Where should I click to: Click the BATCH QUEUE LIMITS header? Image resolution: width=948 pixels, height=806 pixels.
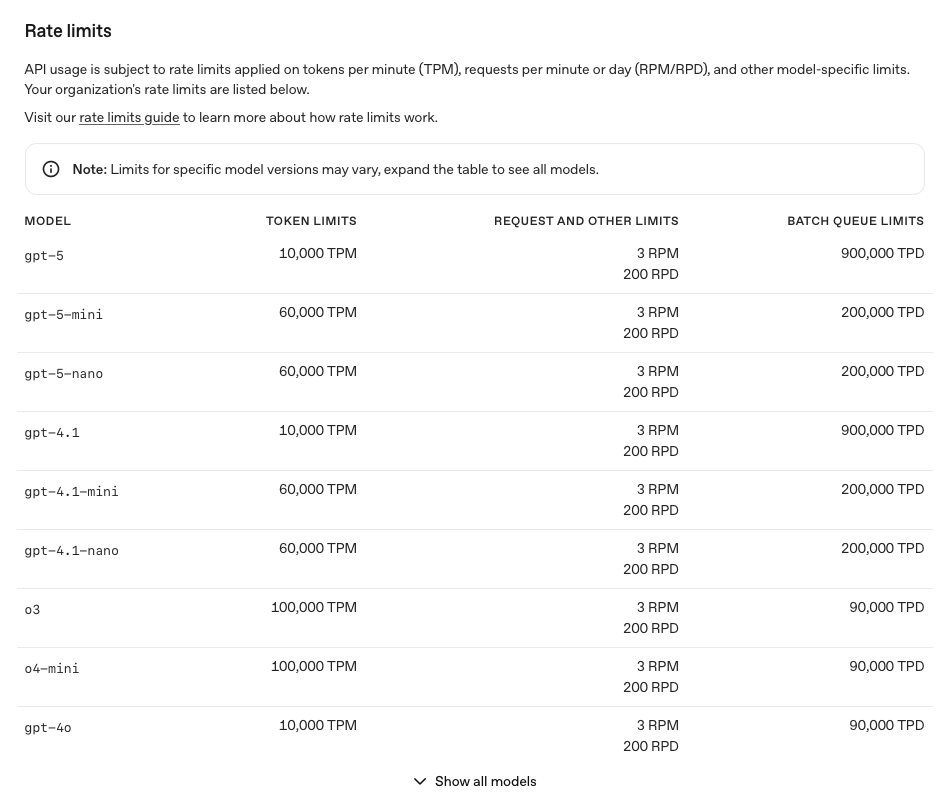coord(855,221)
